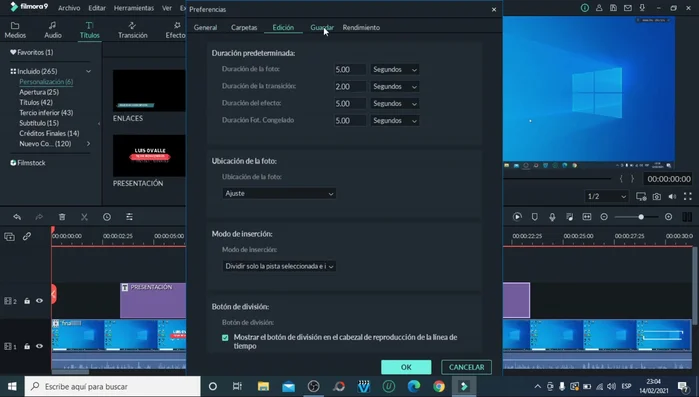The image size is (699, 397).
Task: Click the redo arrow in timeline toolbar
Action: point(39,217)
